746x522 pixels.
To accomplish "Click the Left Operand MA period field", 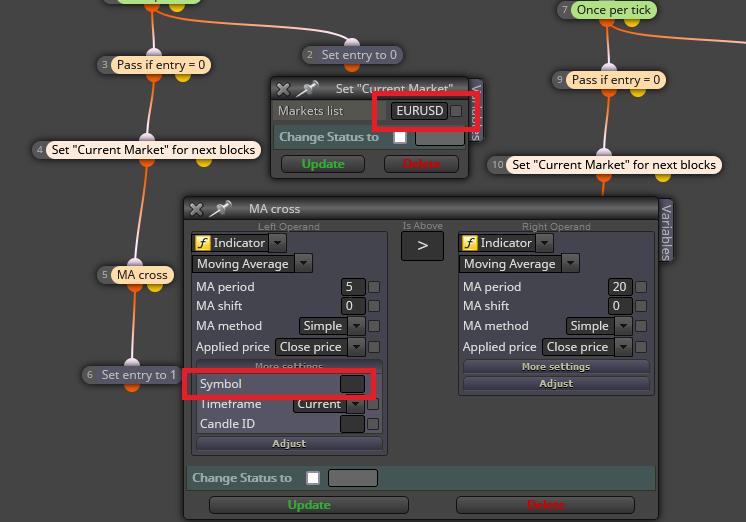I will point(353,287).
